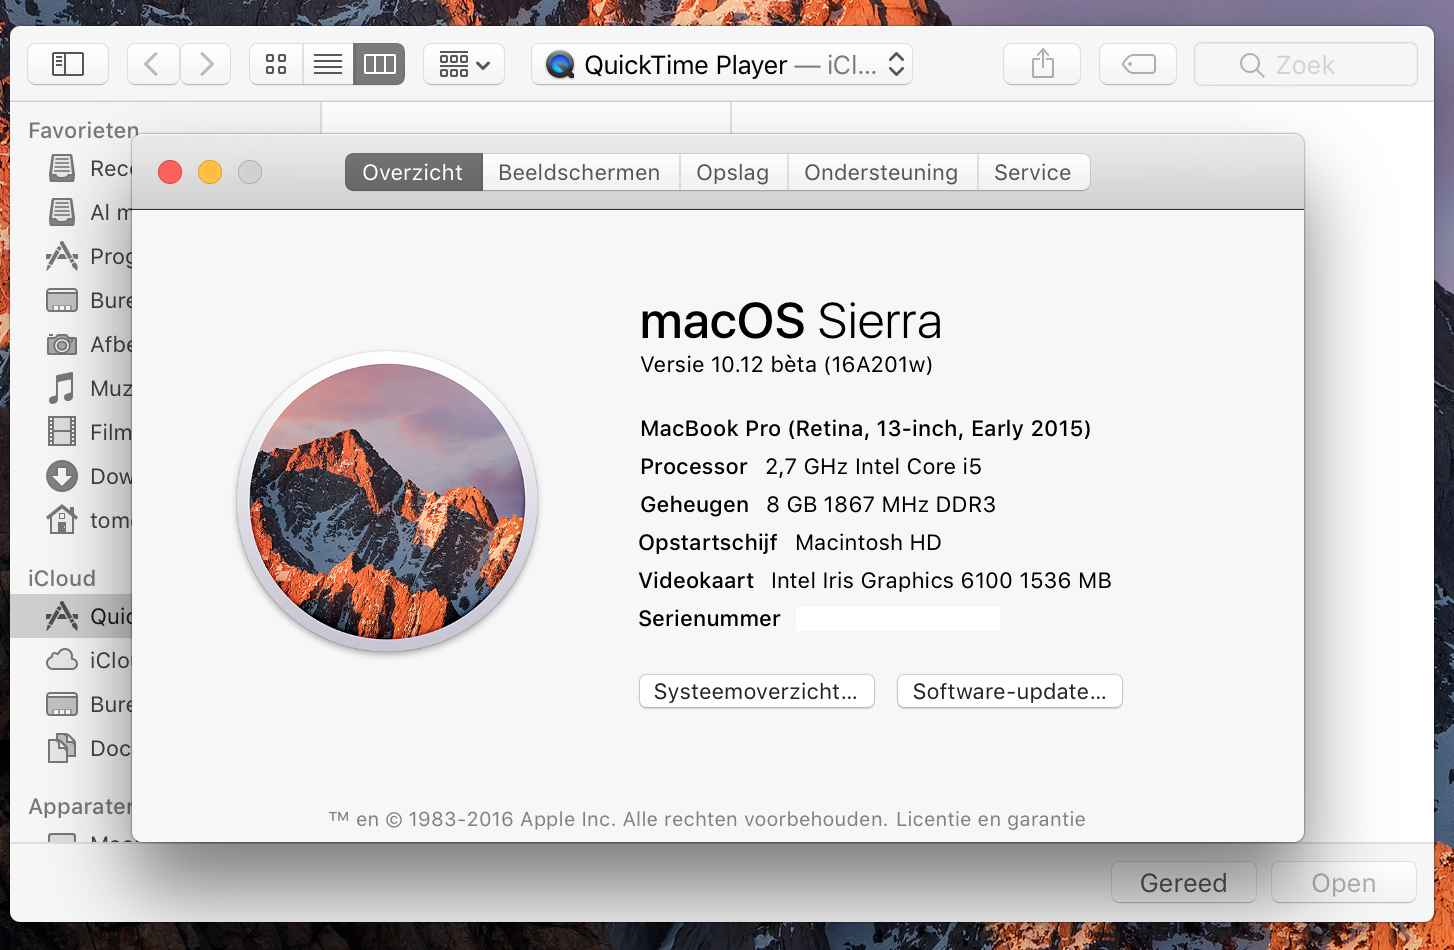Click the '2,7 GHz Intel Core i5' value
The height and width of the screenshot is (950, 1454).
pyautogui.click(x=874, y=467)
